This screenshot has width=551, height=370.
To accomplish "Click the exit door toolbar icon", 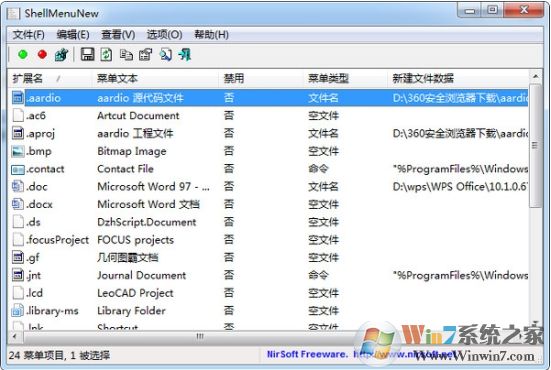I will [x=185, y=54].
